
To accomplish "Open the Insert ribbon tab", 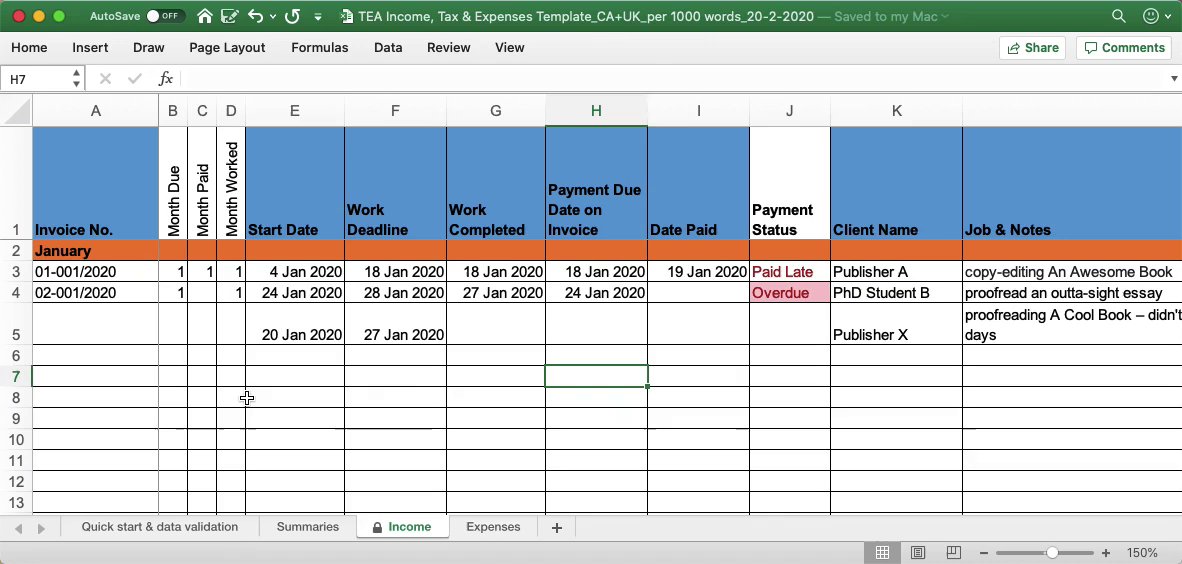I will coord(90,48).
